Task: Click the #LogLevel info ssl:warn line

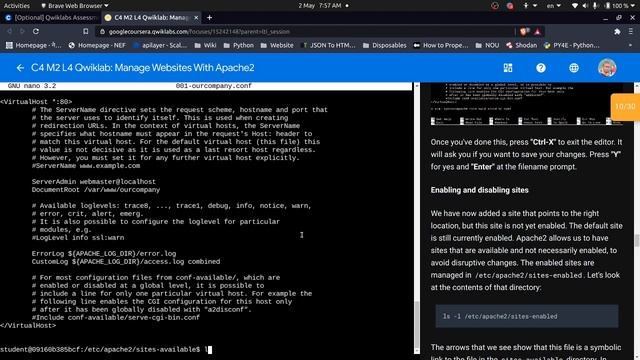Action: [x=78, y=238]
